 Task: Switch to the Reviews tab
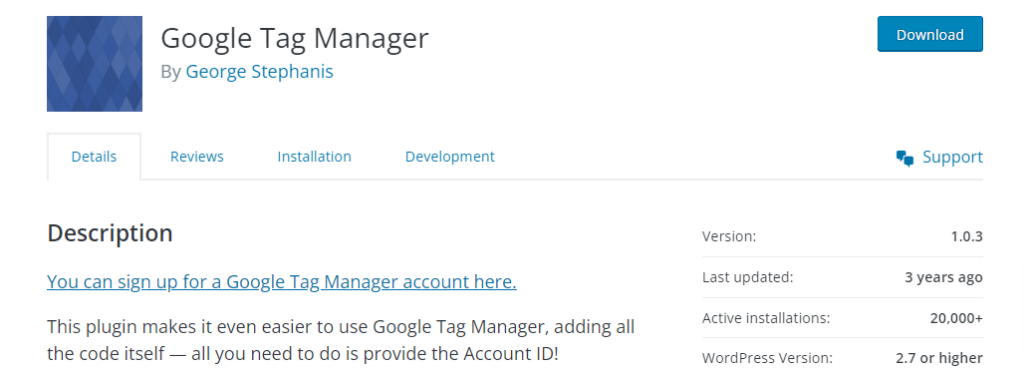(197, 157)
